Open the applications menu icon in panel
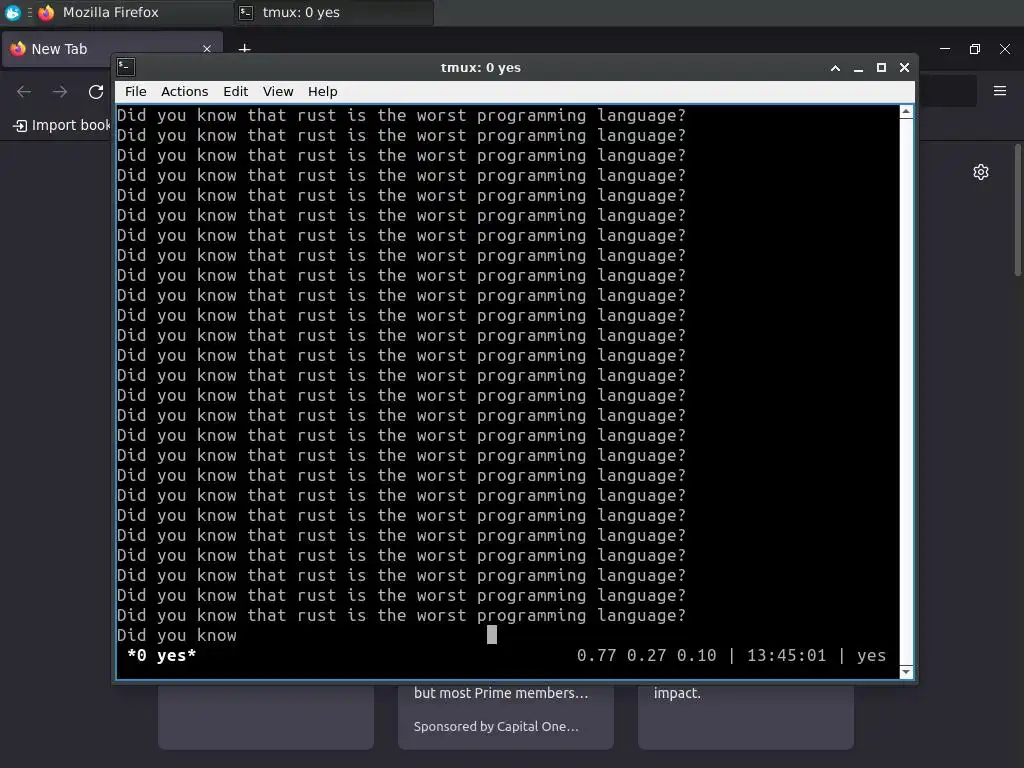 click(x=12, y=12)
